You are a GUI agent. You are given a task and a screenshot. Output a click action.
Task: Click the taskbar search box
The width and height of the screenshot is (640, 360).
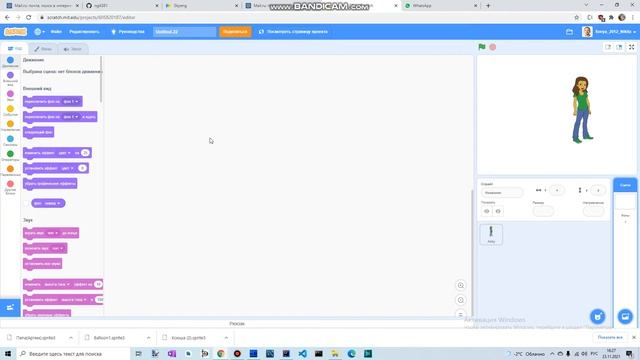pos(73,353)
